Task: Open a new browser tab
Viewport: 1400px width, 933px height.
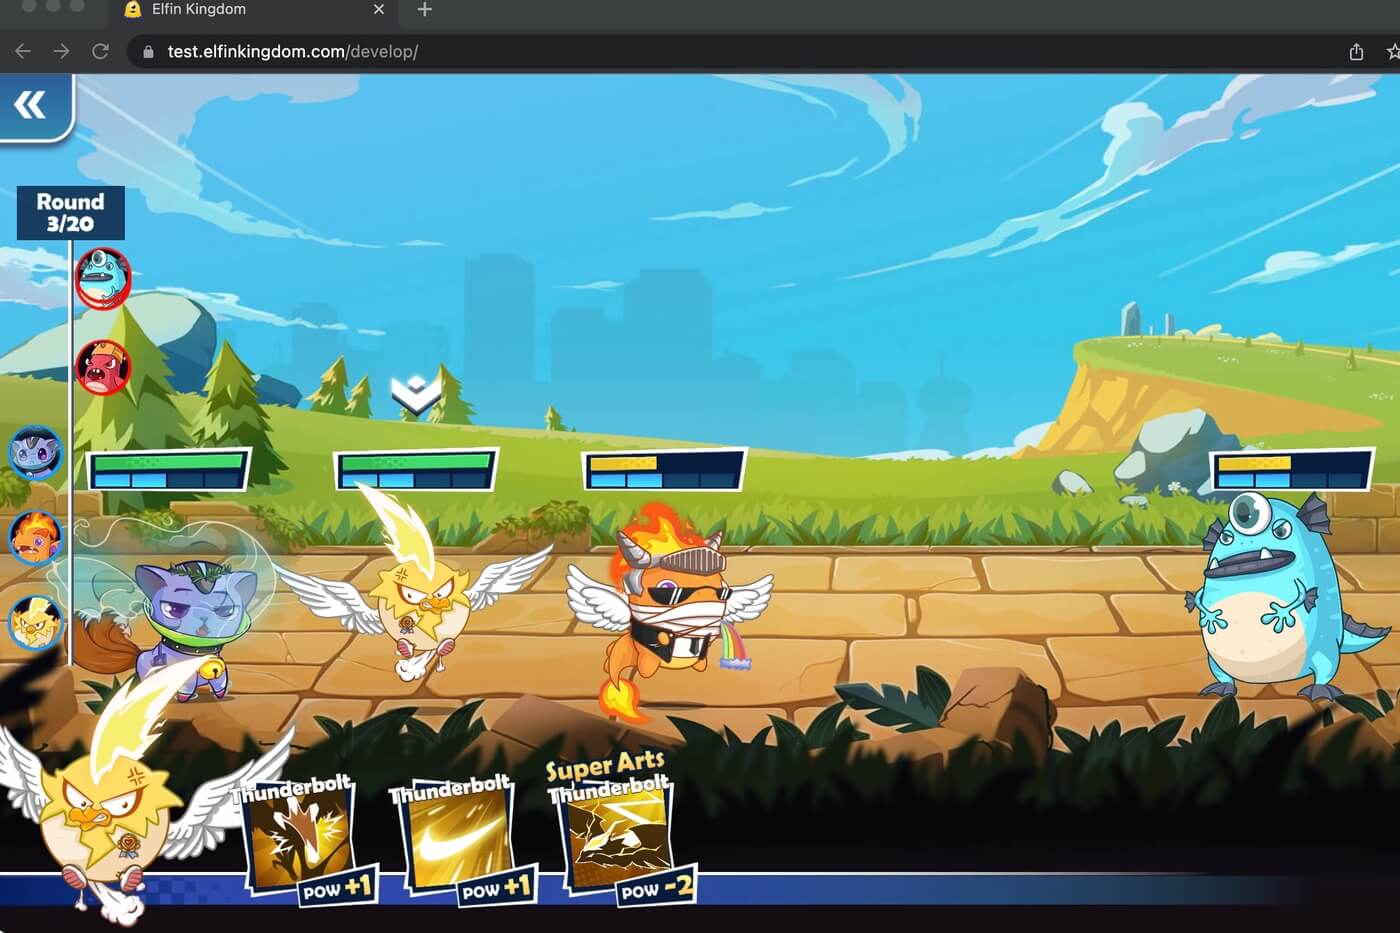Action: click(424, 10)
